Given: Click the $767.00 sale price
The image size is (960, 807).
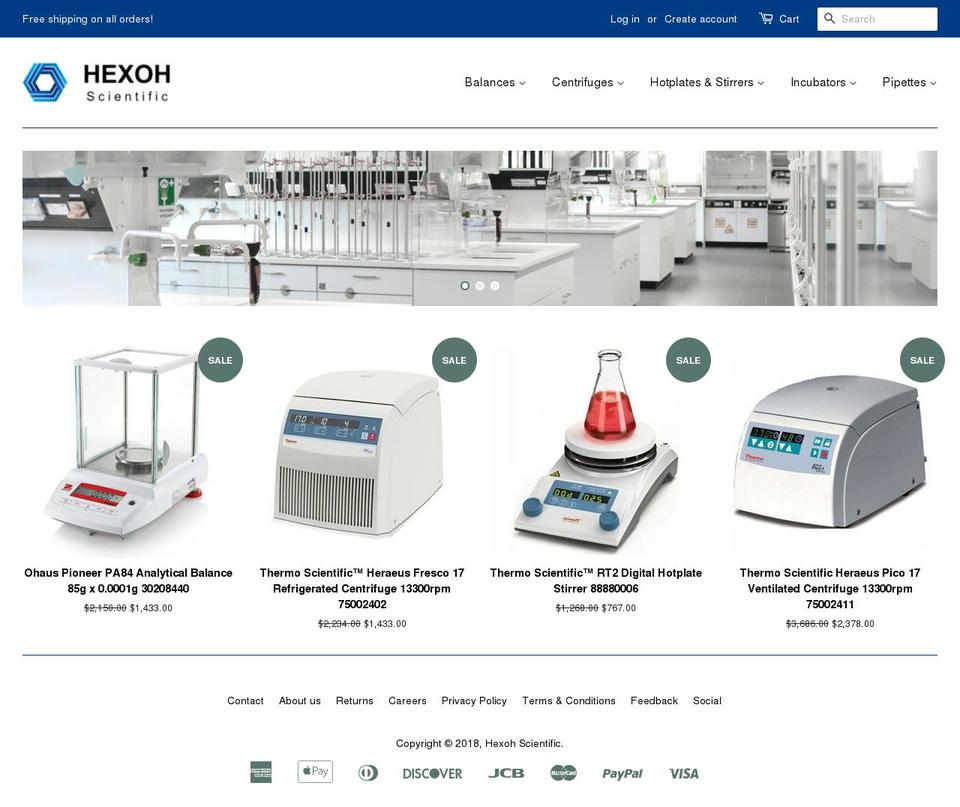Looking at the screenshot, I should coord(619,608).
